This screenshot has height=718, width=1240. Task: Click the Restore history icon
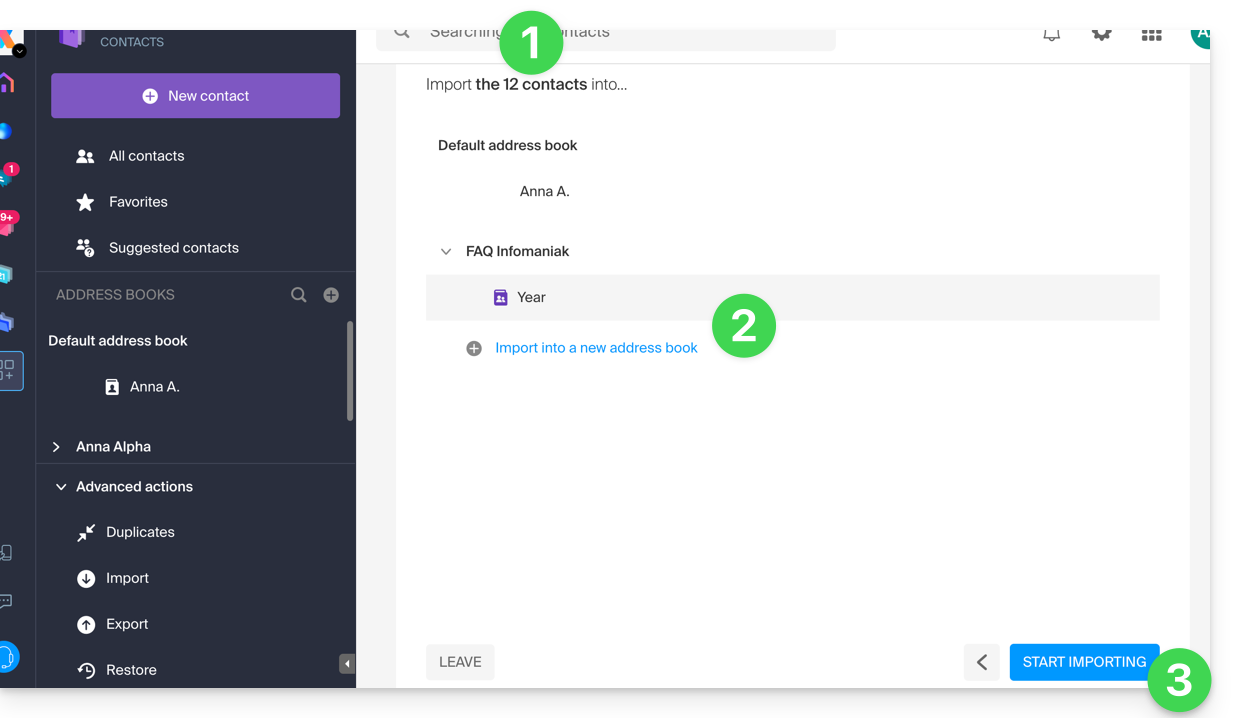86,671
